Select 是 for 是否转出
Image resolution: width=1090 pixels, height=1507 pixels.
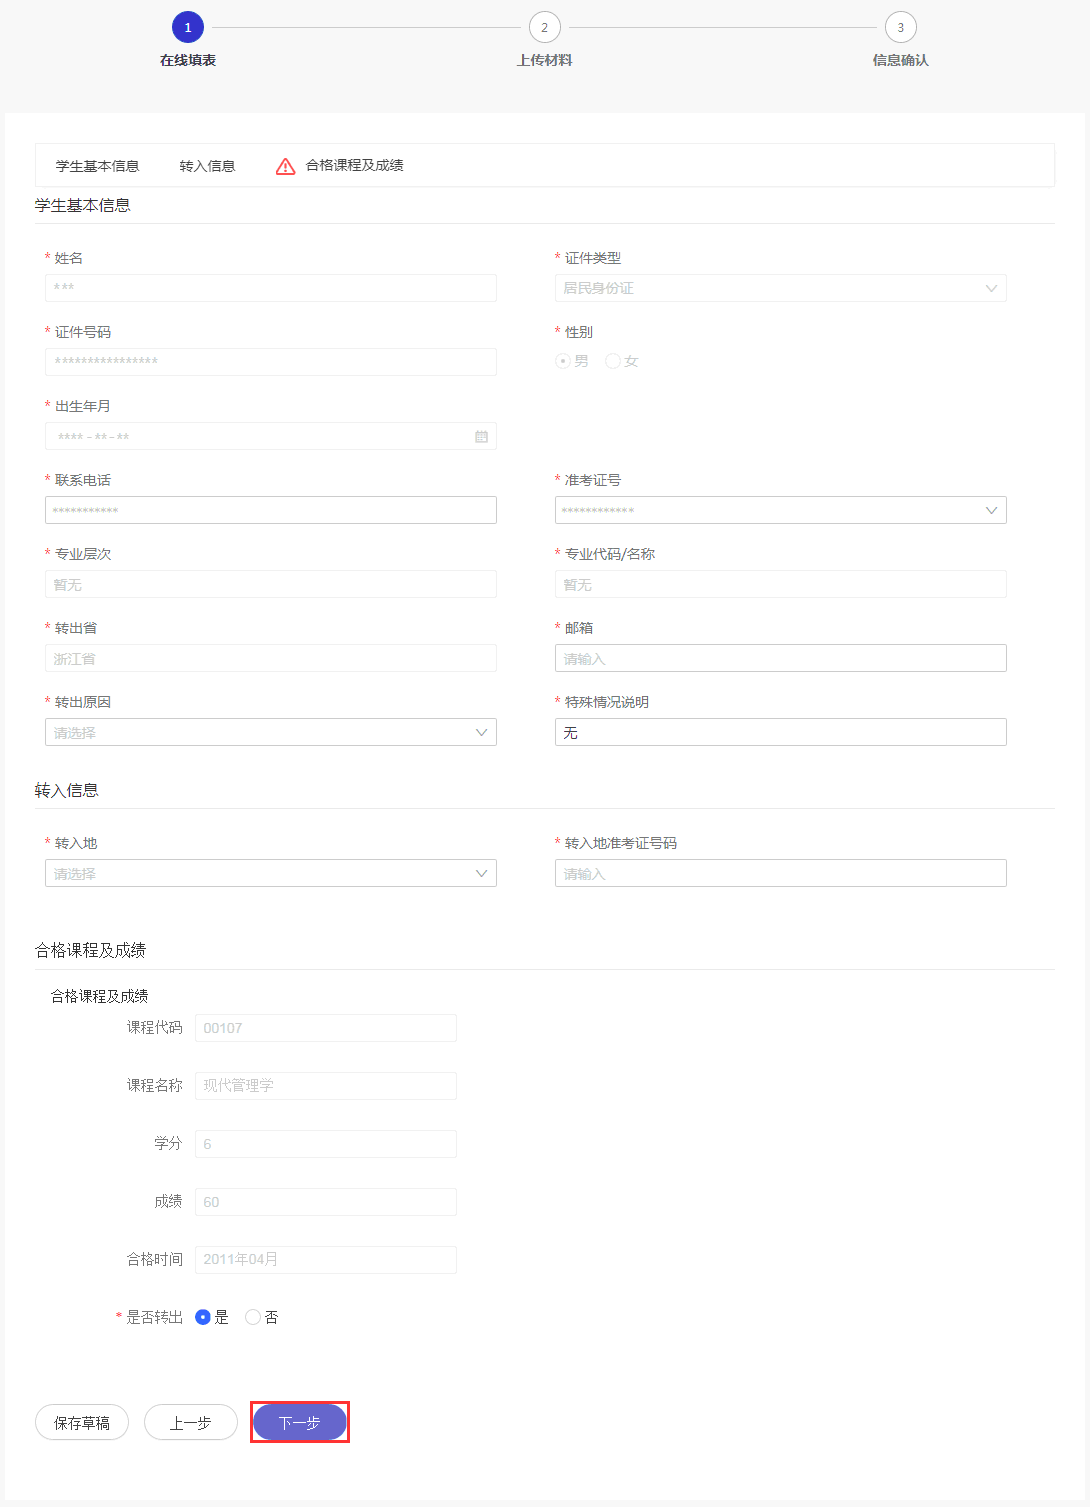click(201, 1317)
